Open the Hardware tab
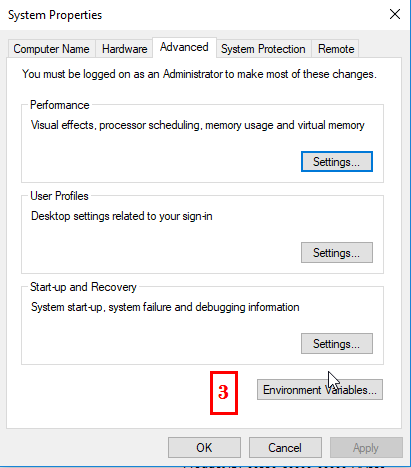The image size is (411, 468). pyautogui.click(x=124, y=49)
